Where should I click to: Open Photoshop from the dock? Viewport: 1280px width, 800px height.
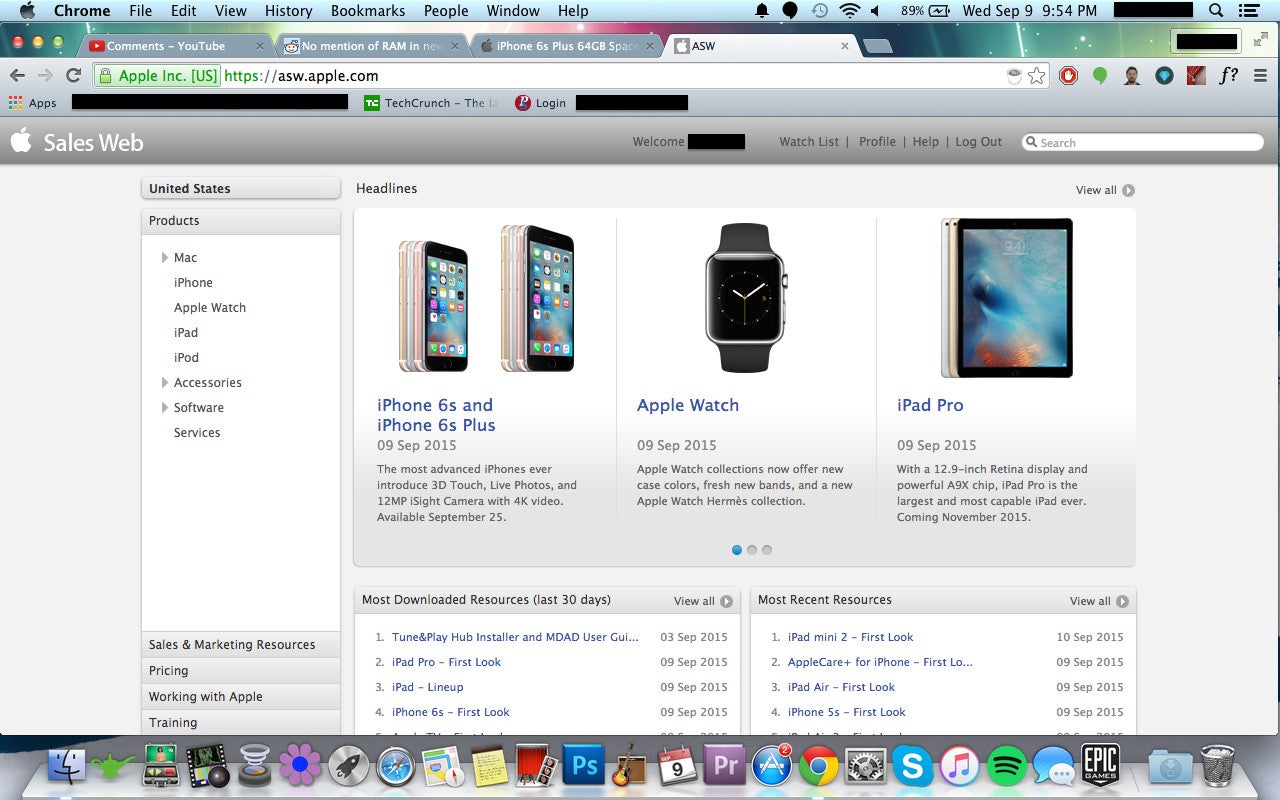pyautogui.click(x=584, y=767)
